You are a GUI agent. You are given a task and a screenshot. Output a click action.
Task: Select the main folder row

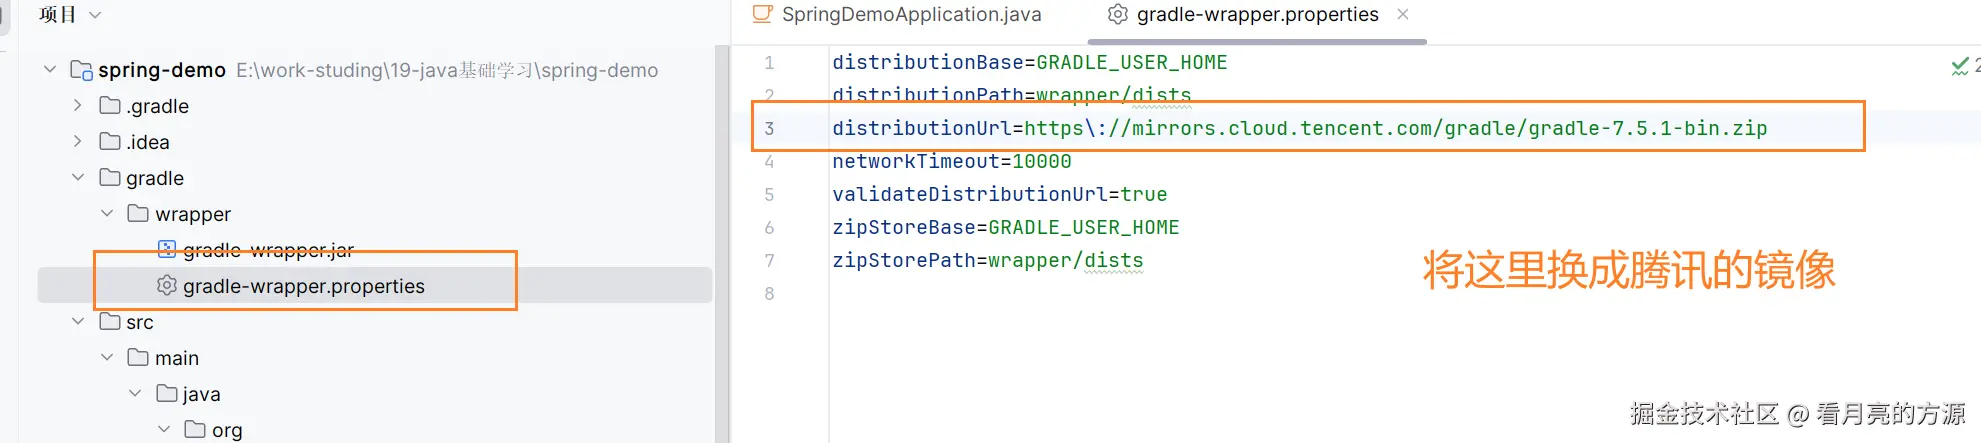(x=375, y=358)
